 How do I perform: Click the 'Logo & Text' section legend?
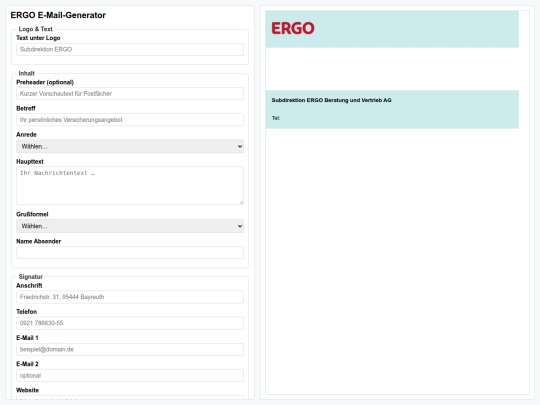(x=35, y=29)
